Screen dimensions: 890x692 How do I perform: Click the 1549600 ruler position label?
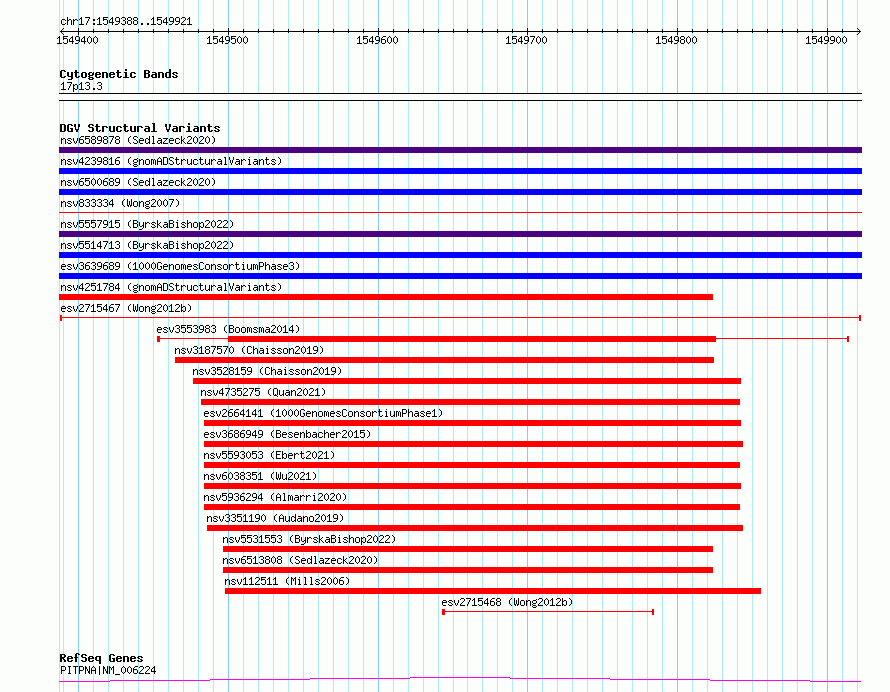click(377, 40)
